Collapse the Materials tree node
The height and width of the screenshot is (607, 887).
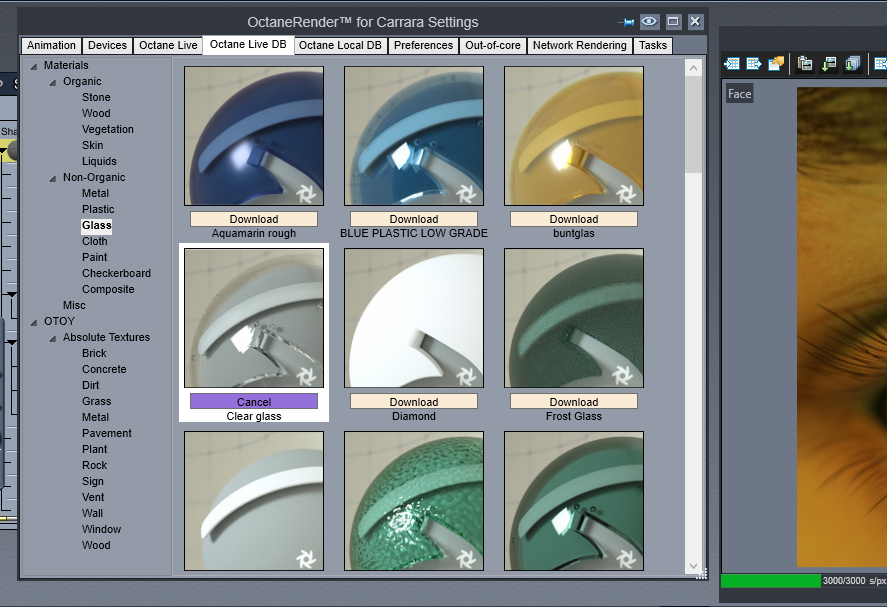coord(34,66)
